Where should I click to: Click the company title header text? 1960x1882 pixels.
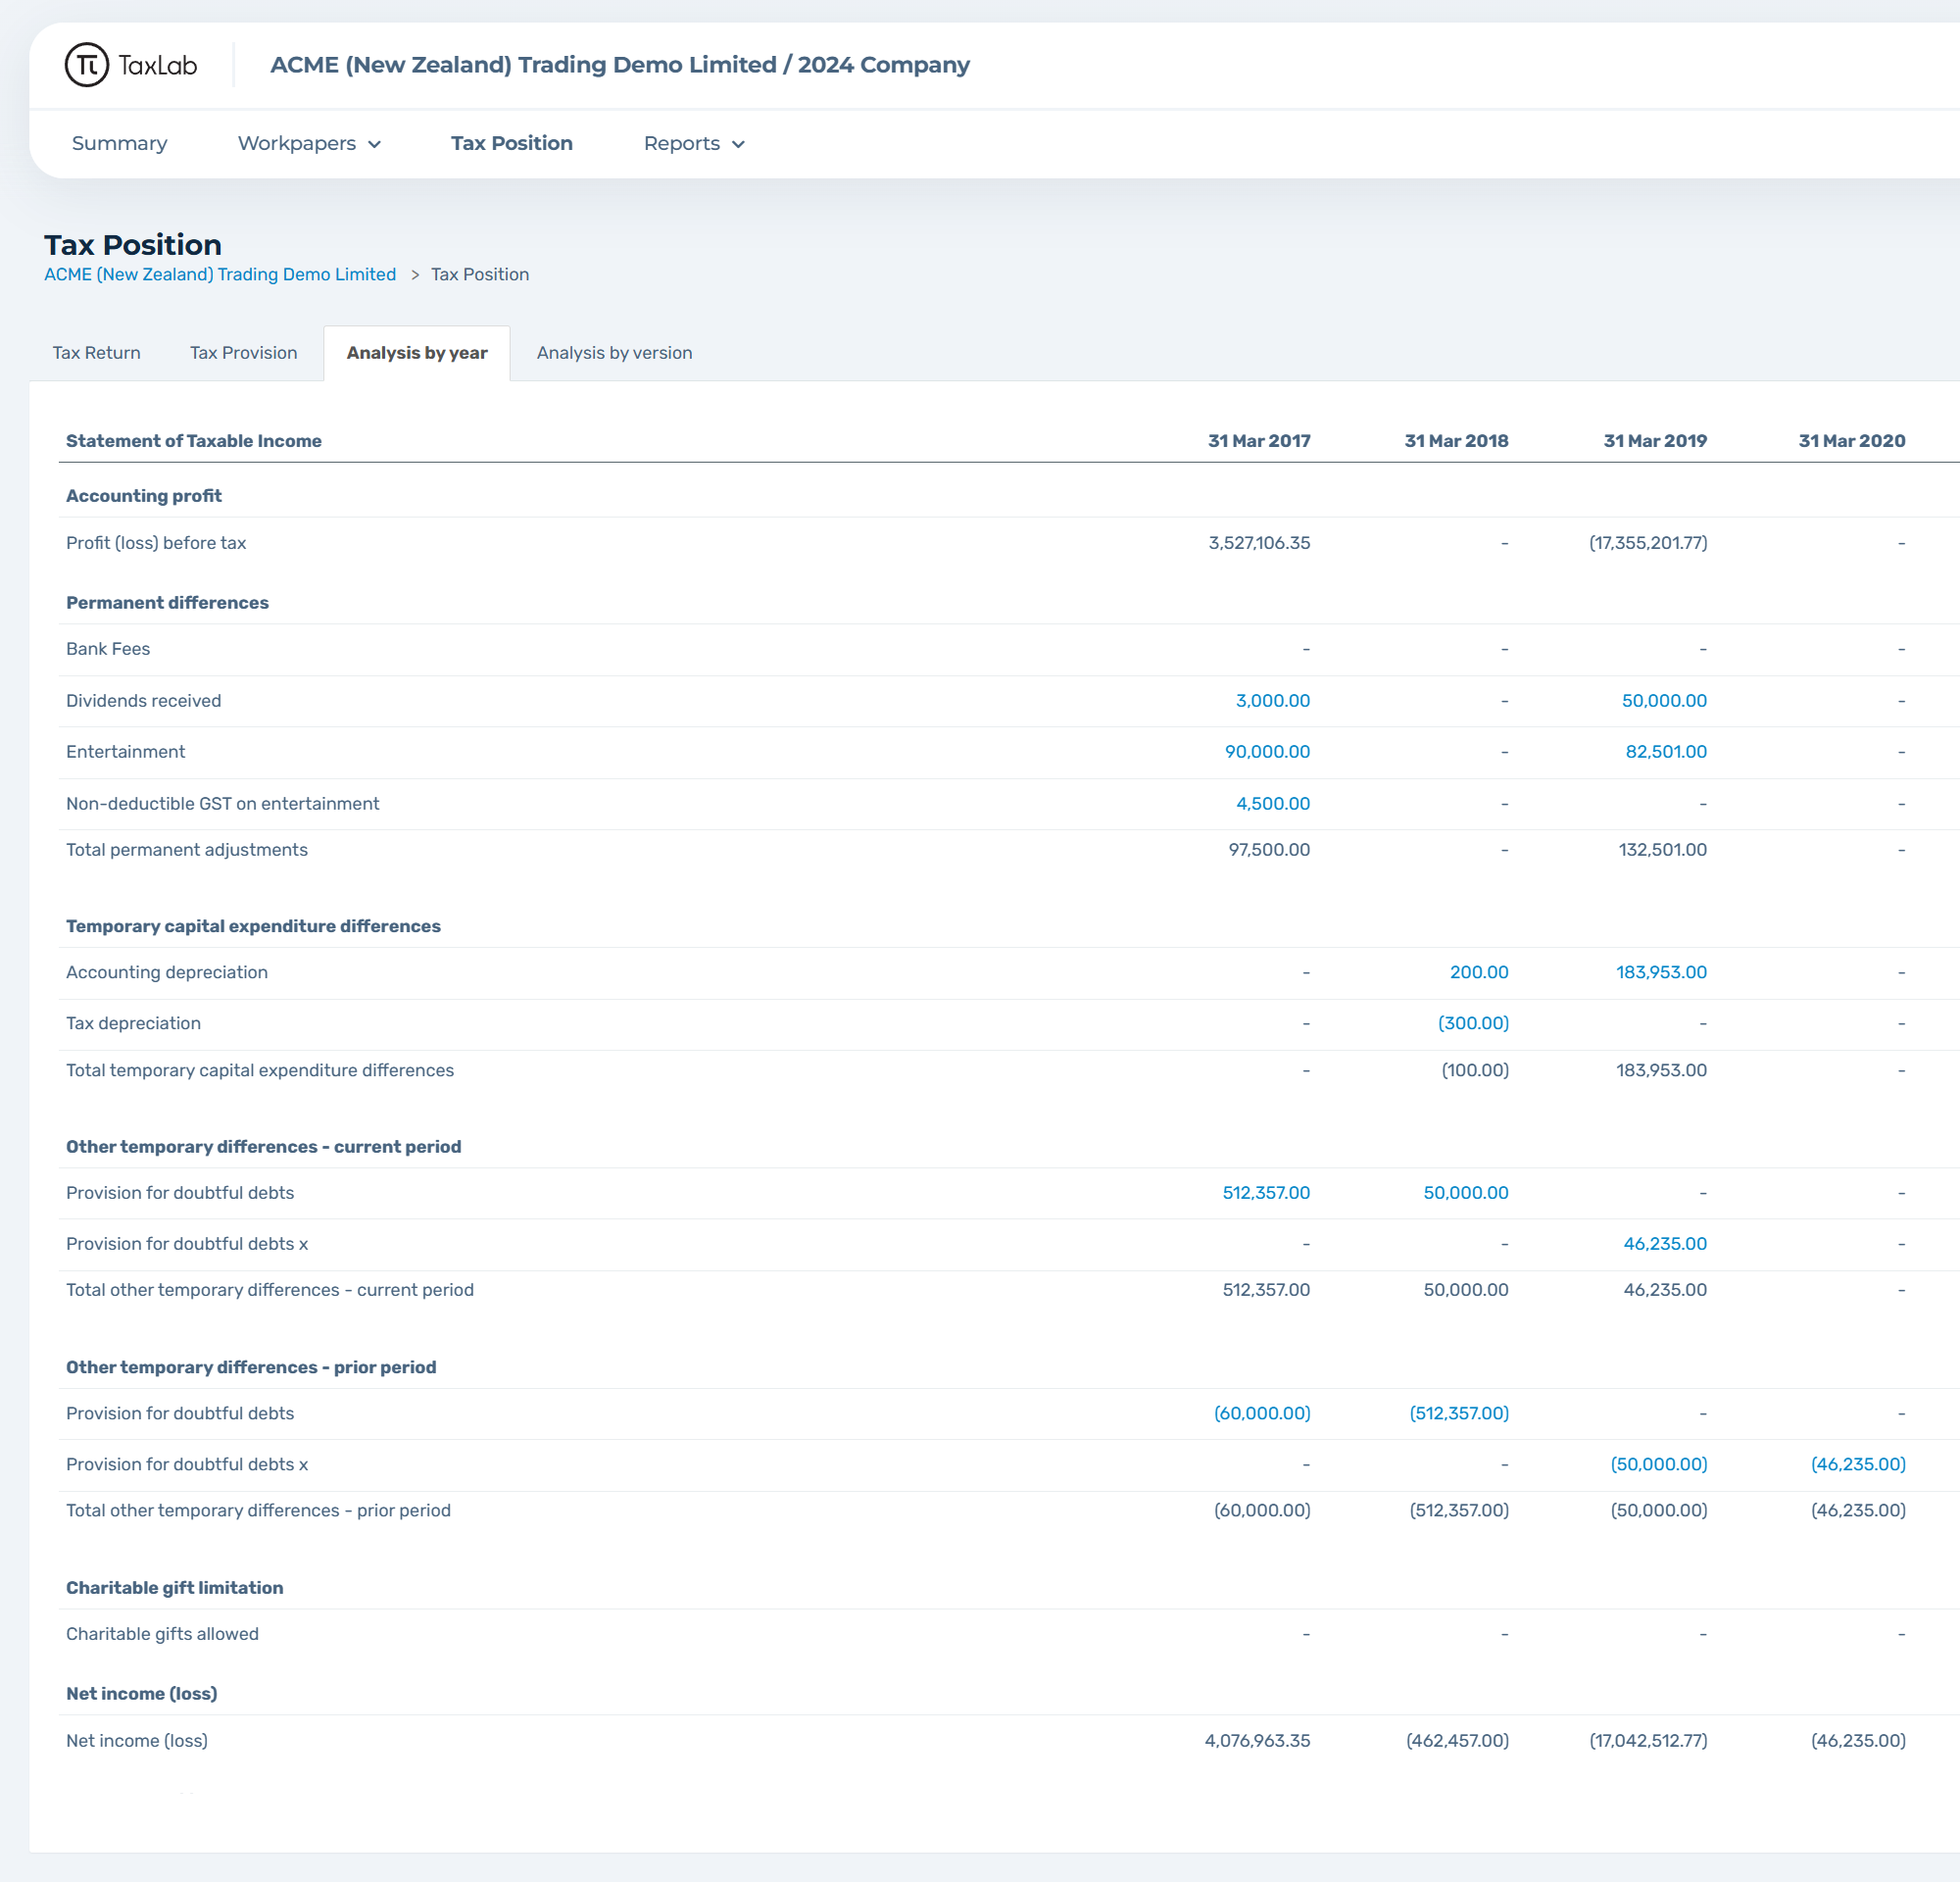point(619,65)
